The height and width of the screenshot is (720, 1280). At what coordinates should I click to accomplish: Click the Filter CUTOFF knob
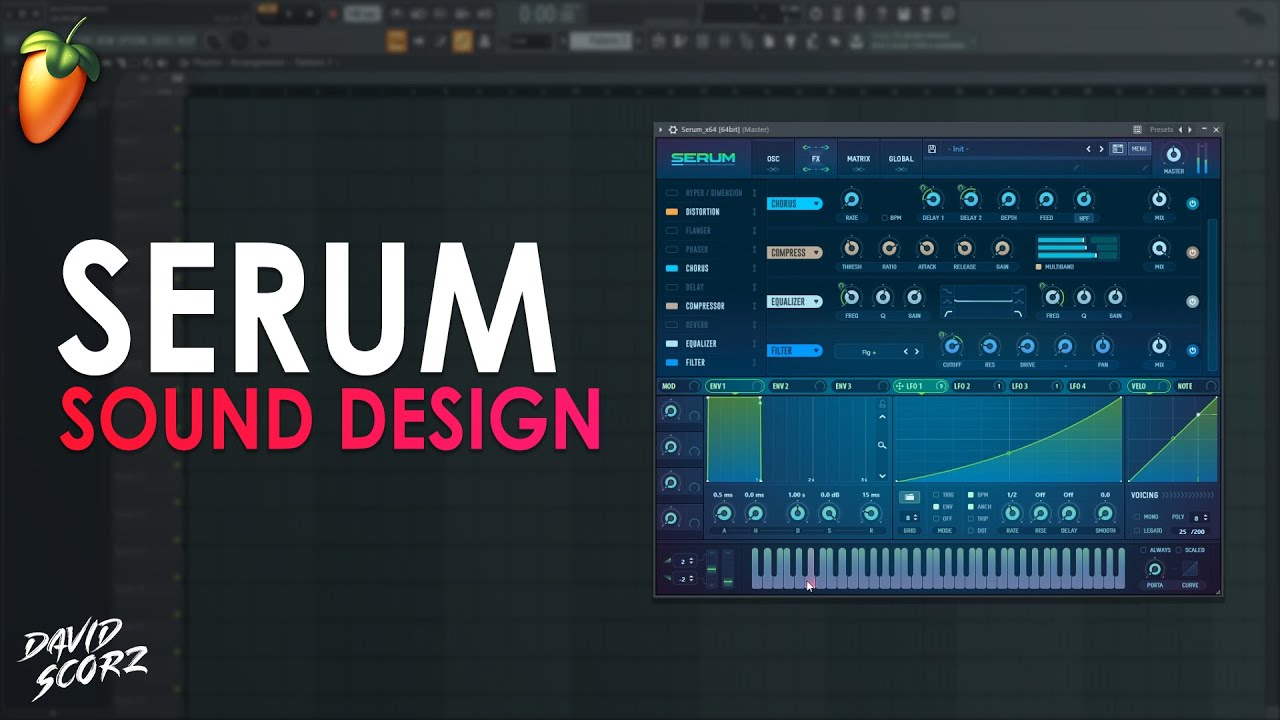[952, 346]
